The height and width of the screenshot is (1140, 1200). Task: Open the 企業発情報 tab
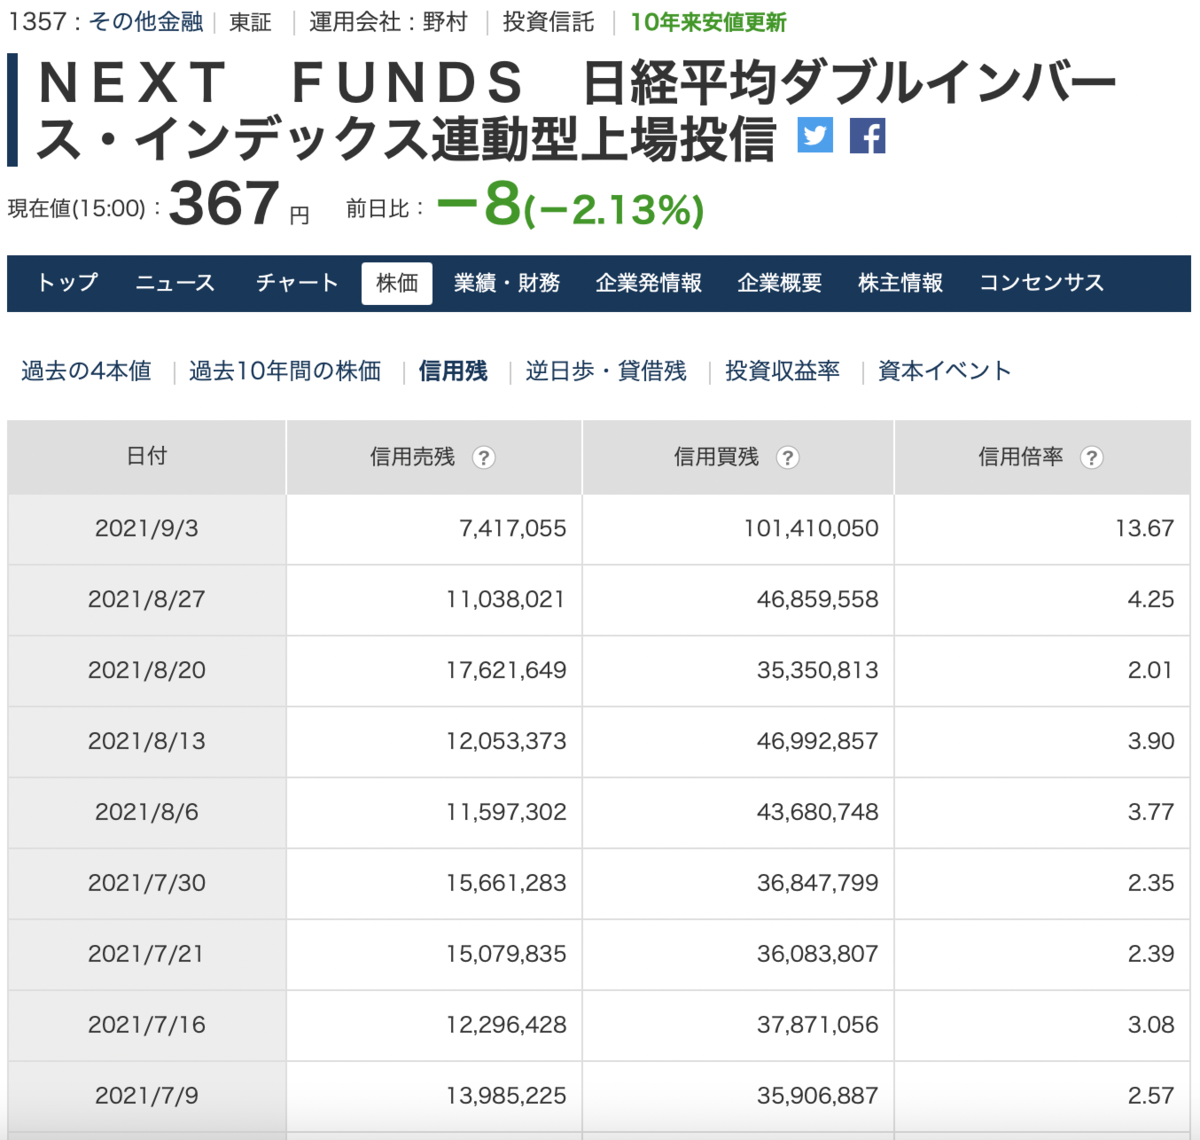649,283
